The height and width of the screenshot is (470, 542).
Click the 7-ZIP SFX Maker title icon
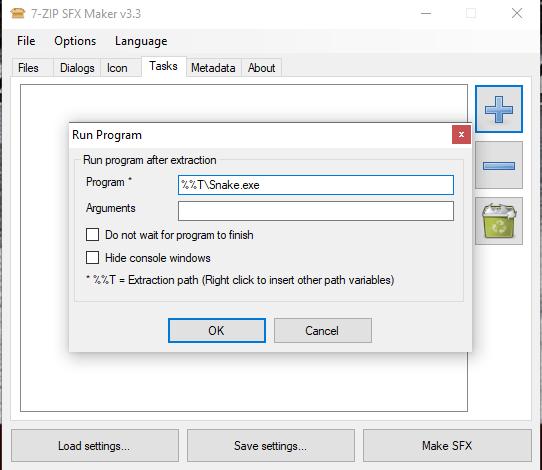pyautogui.click(x=18, y=13)
